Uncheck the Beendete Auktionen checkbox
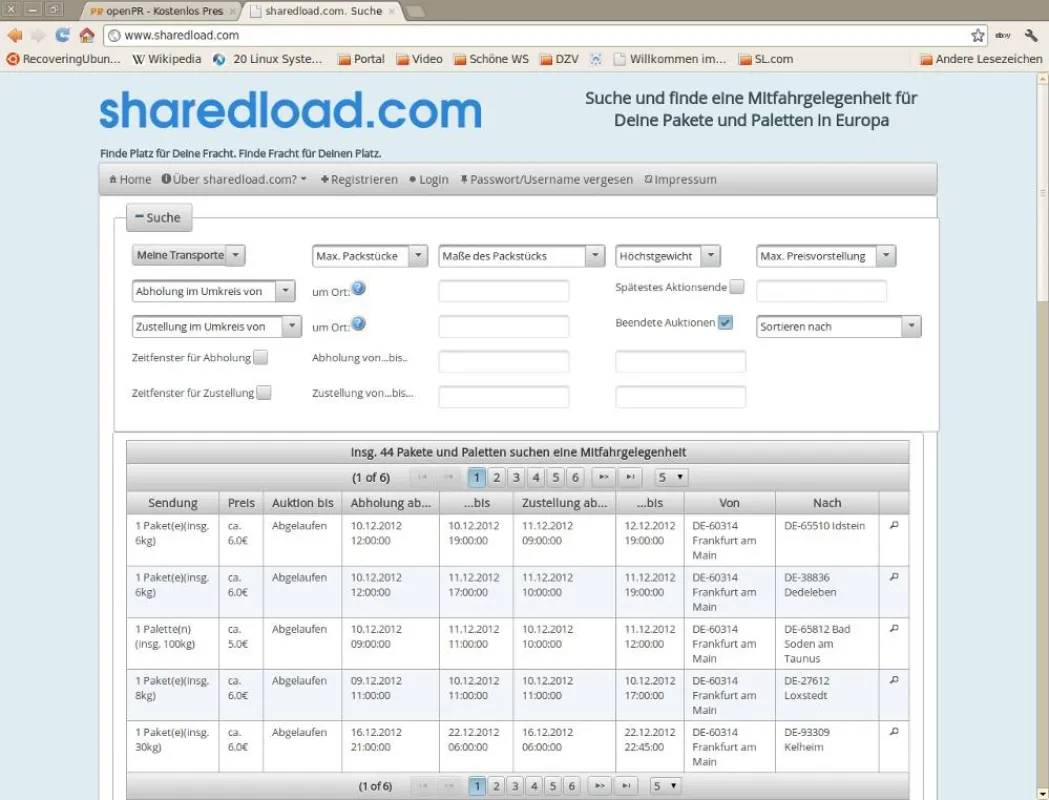 tap(725, 322)
